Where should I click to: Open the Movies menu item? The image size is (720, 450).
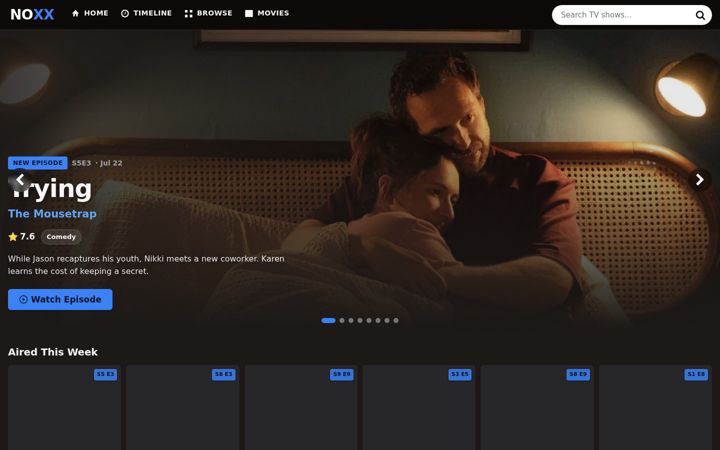(x=267, y=13)
